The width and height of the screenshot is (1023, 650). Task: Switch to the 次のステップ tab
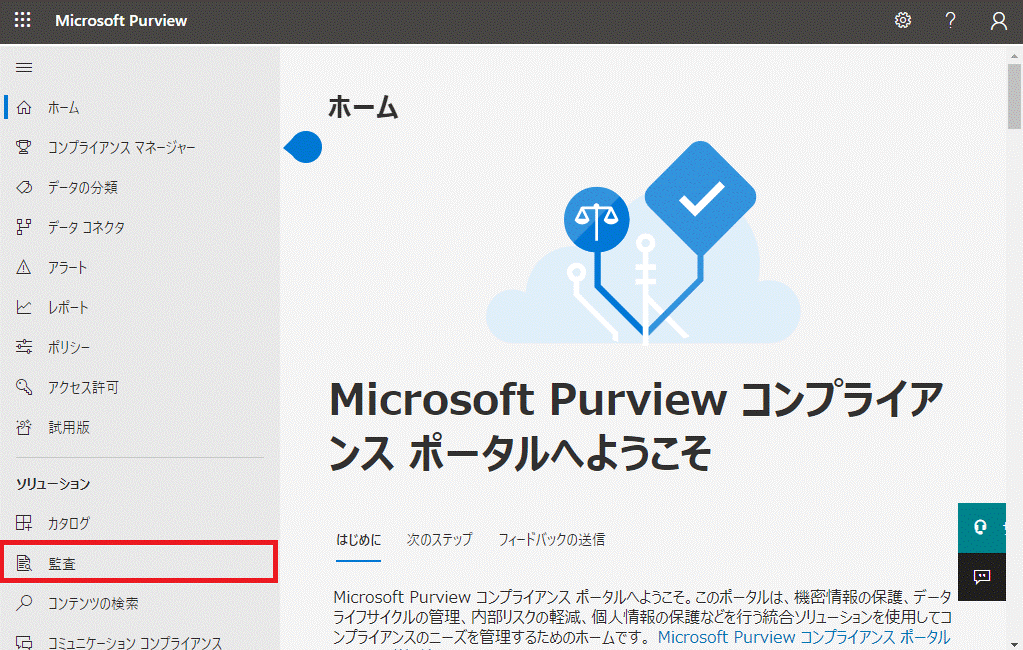click(x=439, y=540)
